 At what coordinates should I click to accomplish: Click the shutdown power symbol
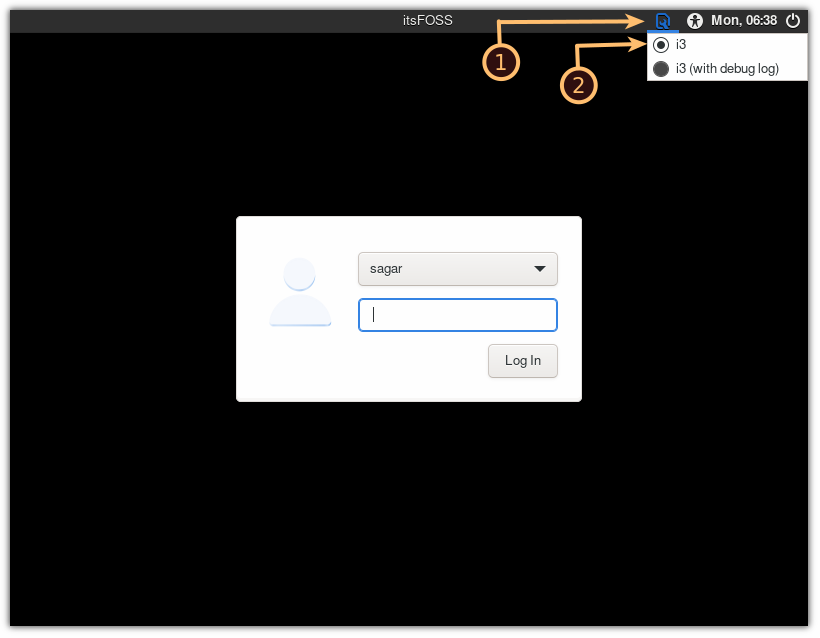[x=793, y=19]
